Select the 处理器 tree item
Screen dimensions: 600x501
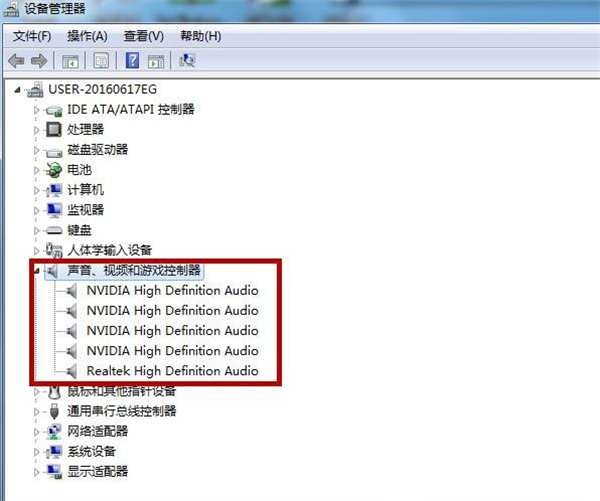click(85, 129)
